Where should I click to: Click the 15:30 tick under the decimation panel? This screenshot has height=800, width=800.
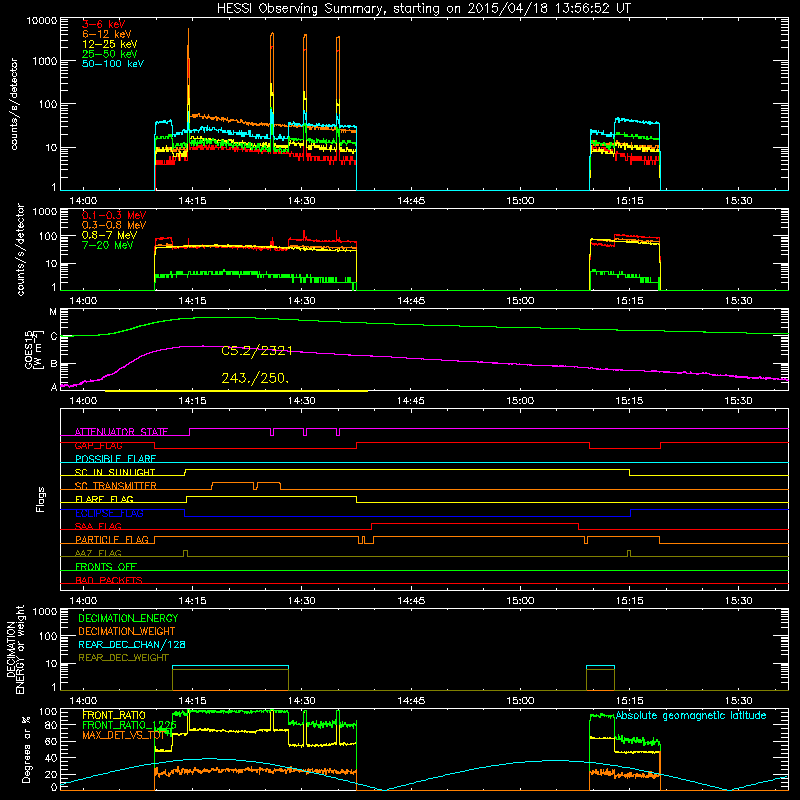pyautogui.click(x=739, y=701)
